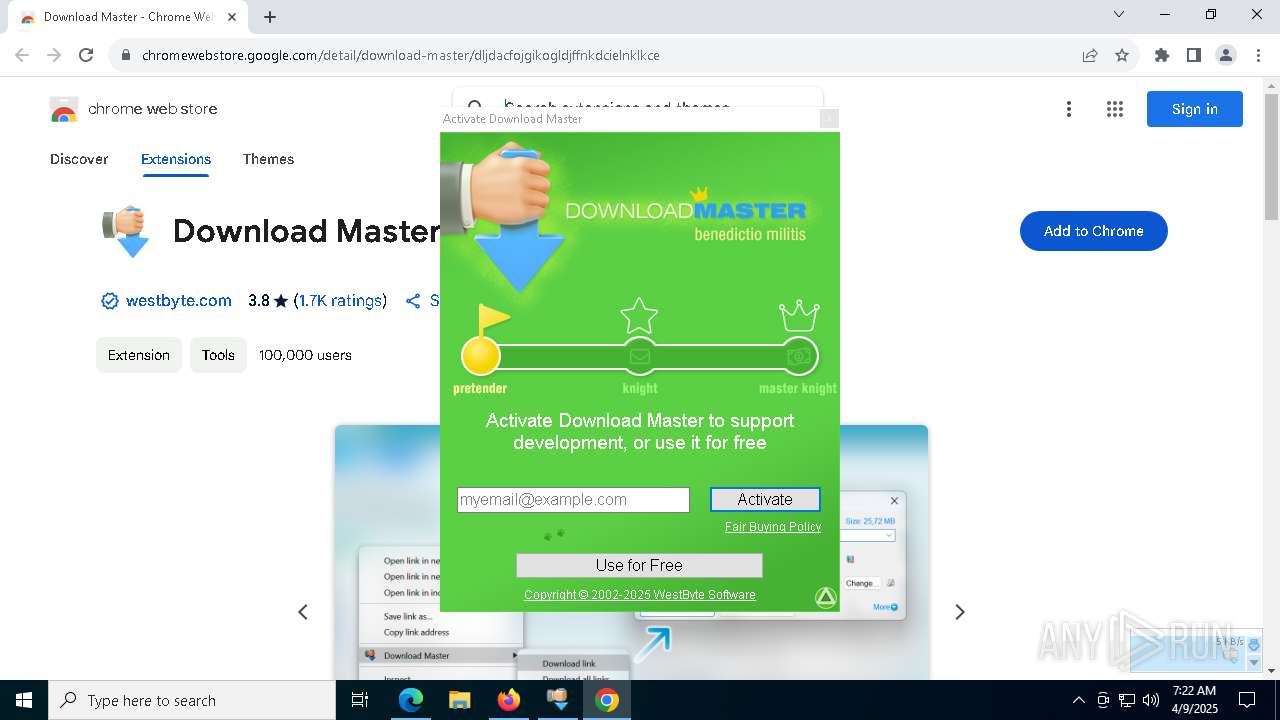Click the address bar URL
The height and width of the screenshot is (720, 1280).
click(x=401, y=55)
